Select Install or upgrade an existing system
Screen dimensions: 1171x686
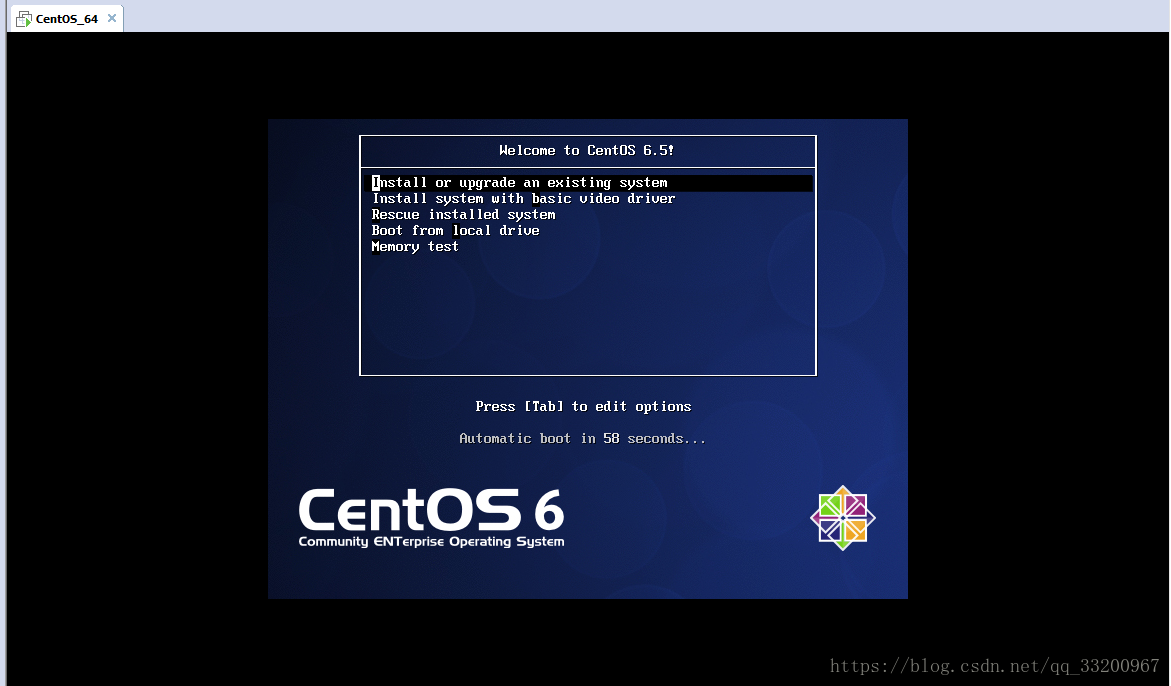pyautogui.click(x=520, y=183)
